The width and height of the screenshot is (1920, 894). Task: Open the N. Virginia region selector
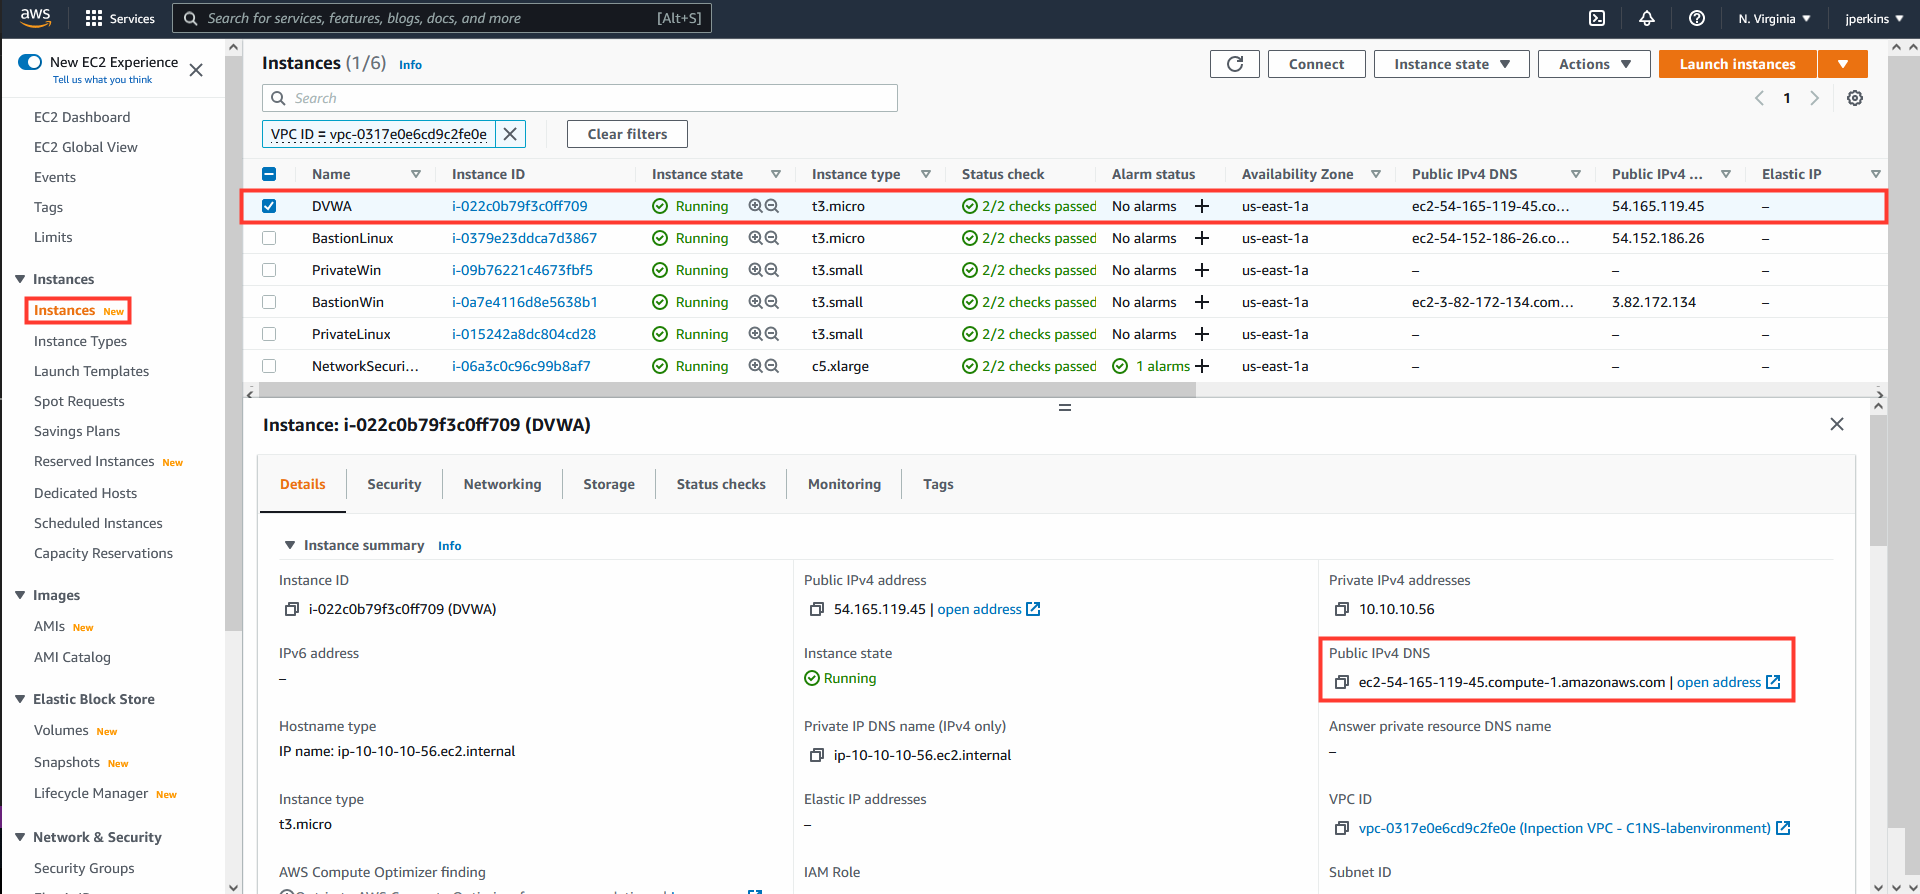1775,18
